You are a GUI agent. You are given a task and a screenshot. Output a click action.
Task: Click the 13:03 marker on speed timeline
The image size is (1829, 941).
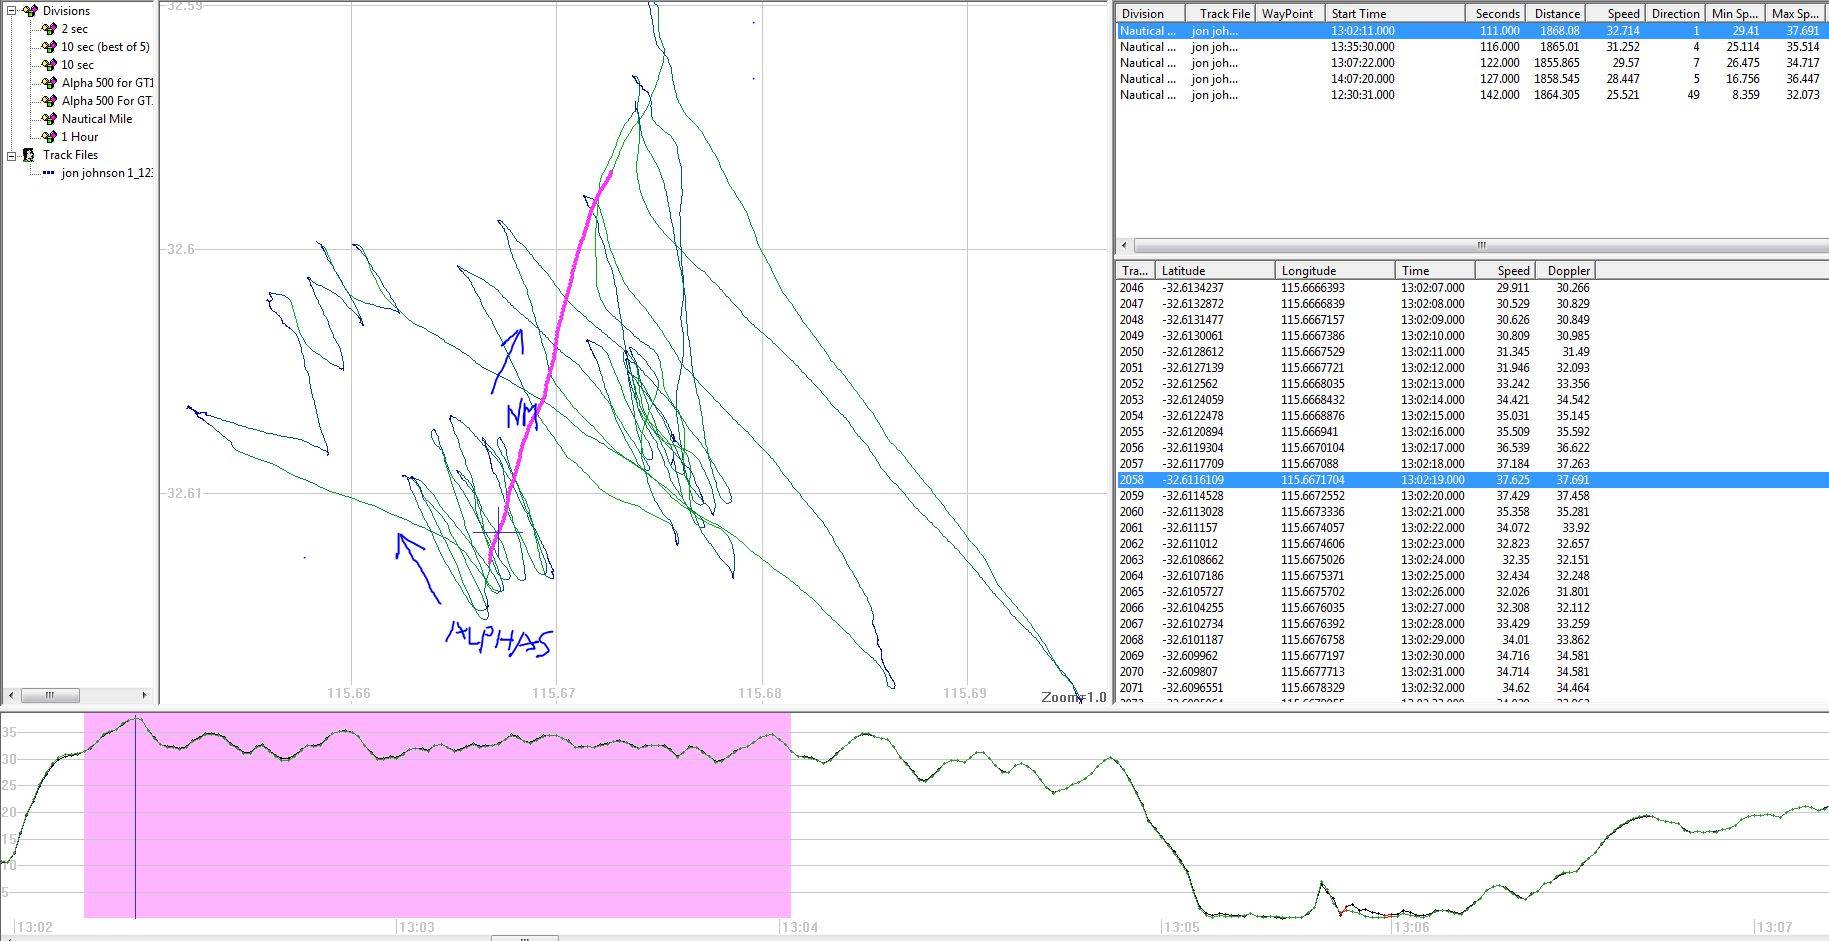click(415, 927)
